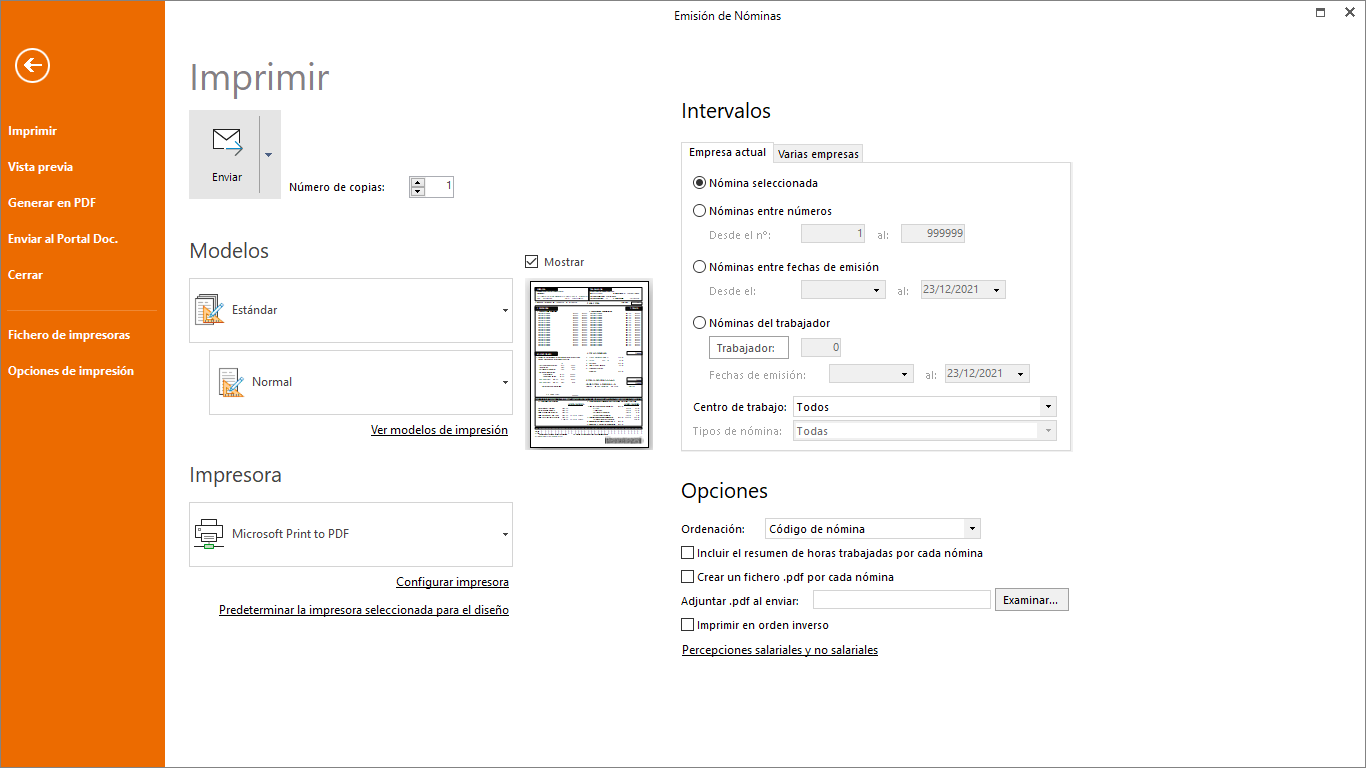Click the Examinar... button
The width and height of the screenshot is (1366, 768).
tap(1032, 600)
